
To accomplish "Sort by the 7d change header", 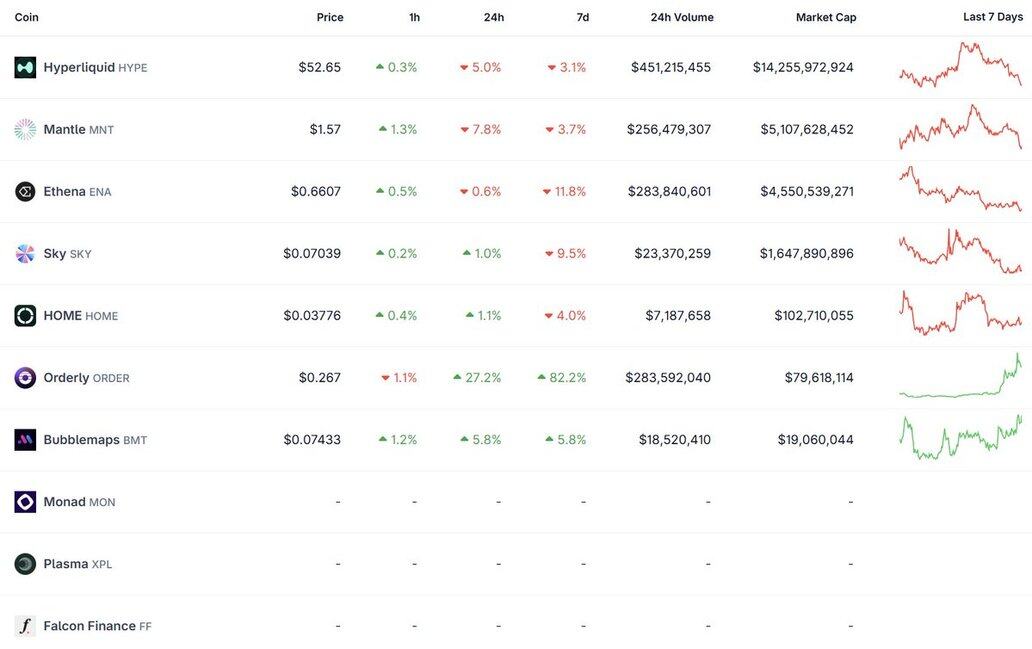I will pos(582,17).
